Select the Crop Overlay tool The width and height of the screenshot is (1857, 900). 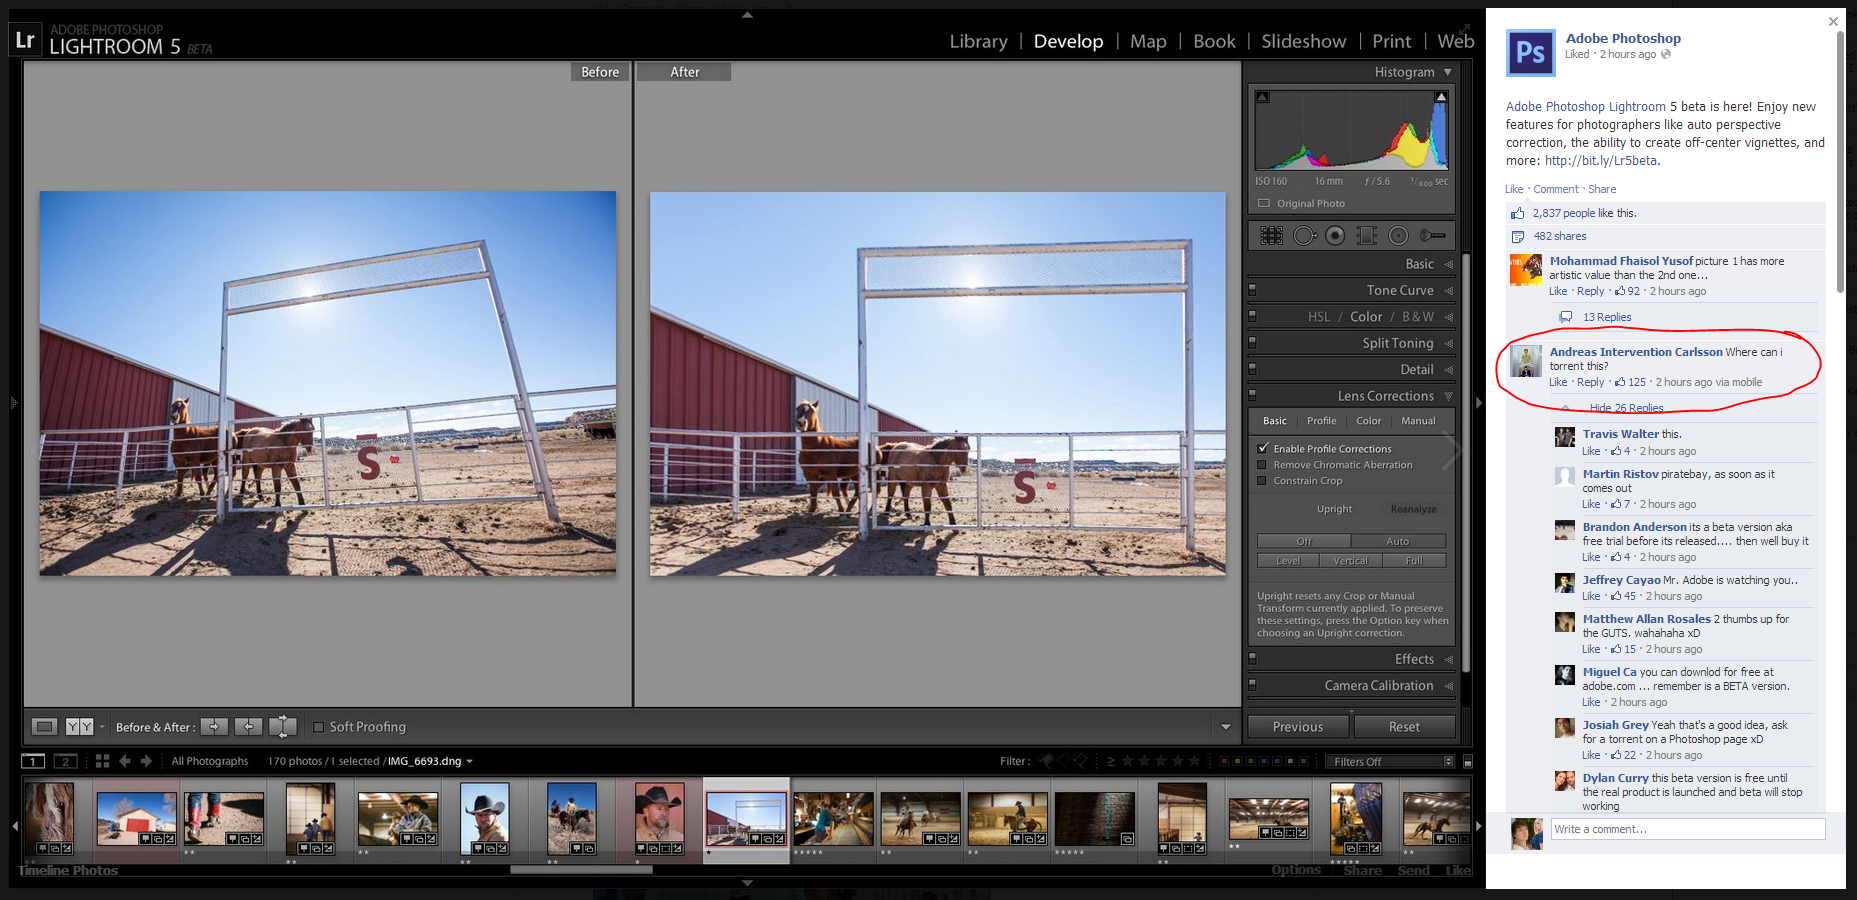[1271, 236]
